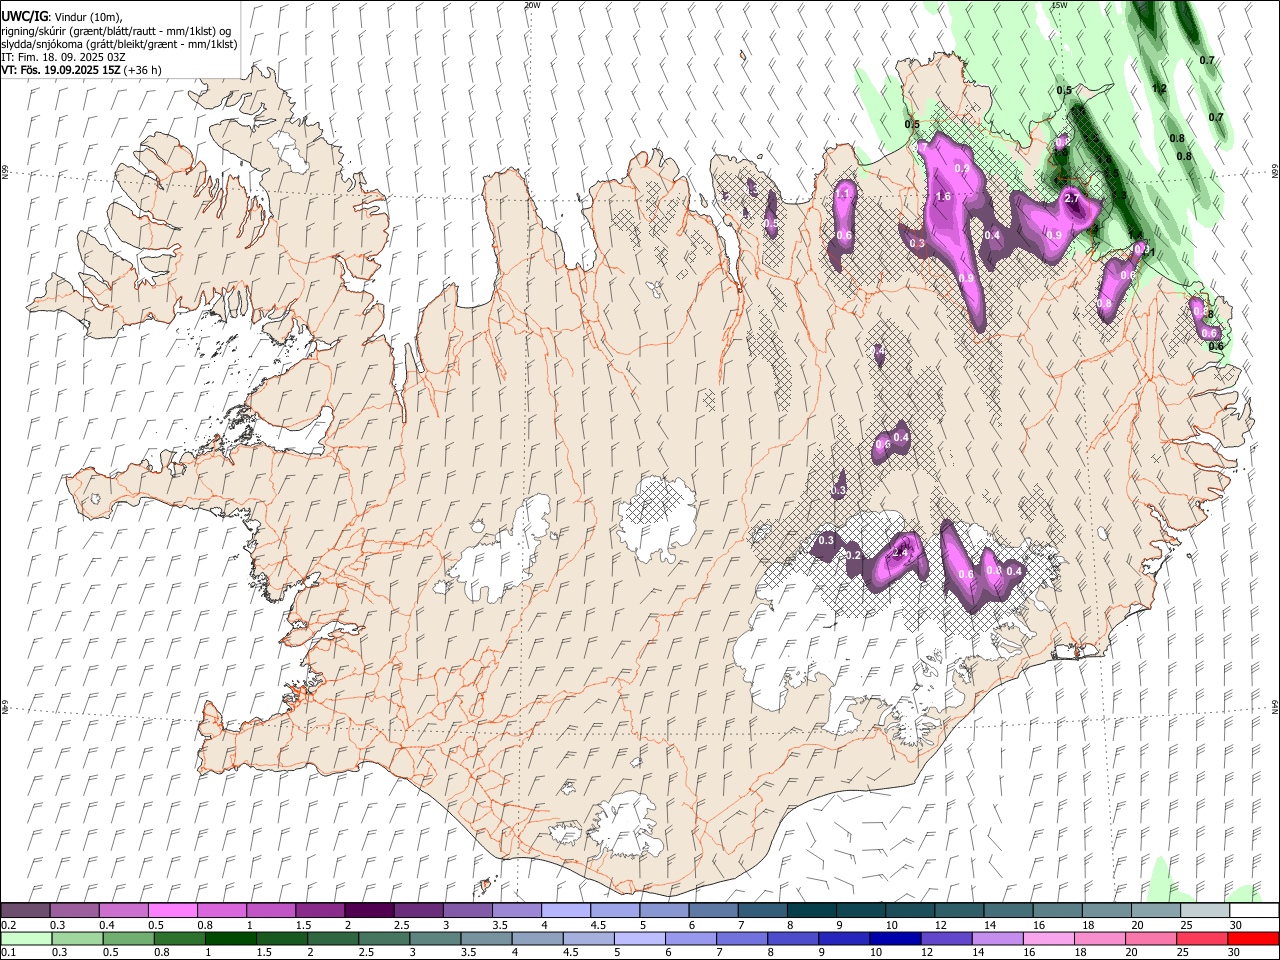Click the '15W' longitude label
Image resolution: width=1280 pixels, height=960 pixels.
(1059, 5)
